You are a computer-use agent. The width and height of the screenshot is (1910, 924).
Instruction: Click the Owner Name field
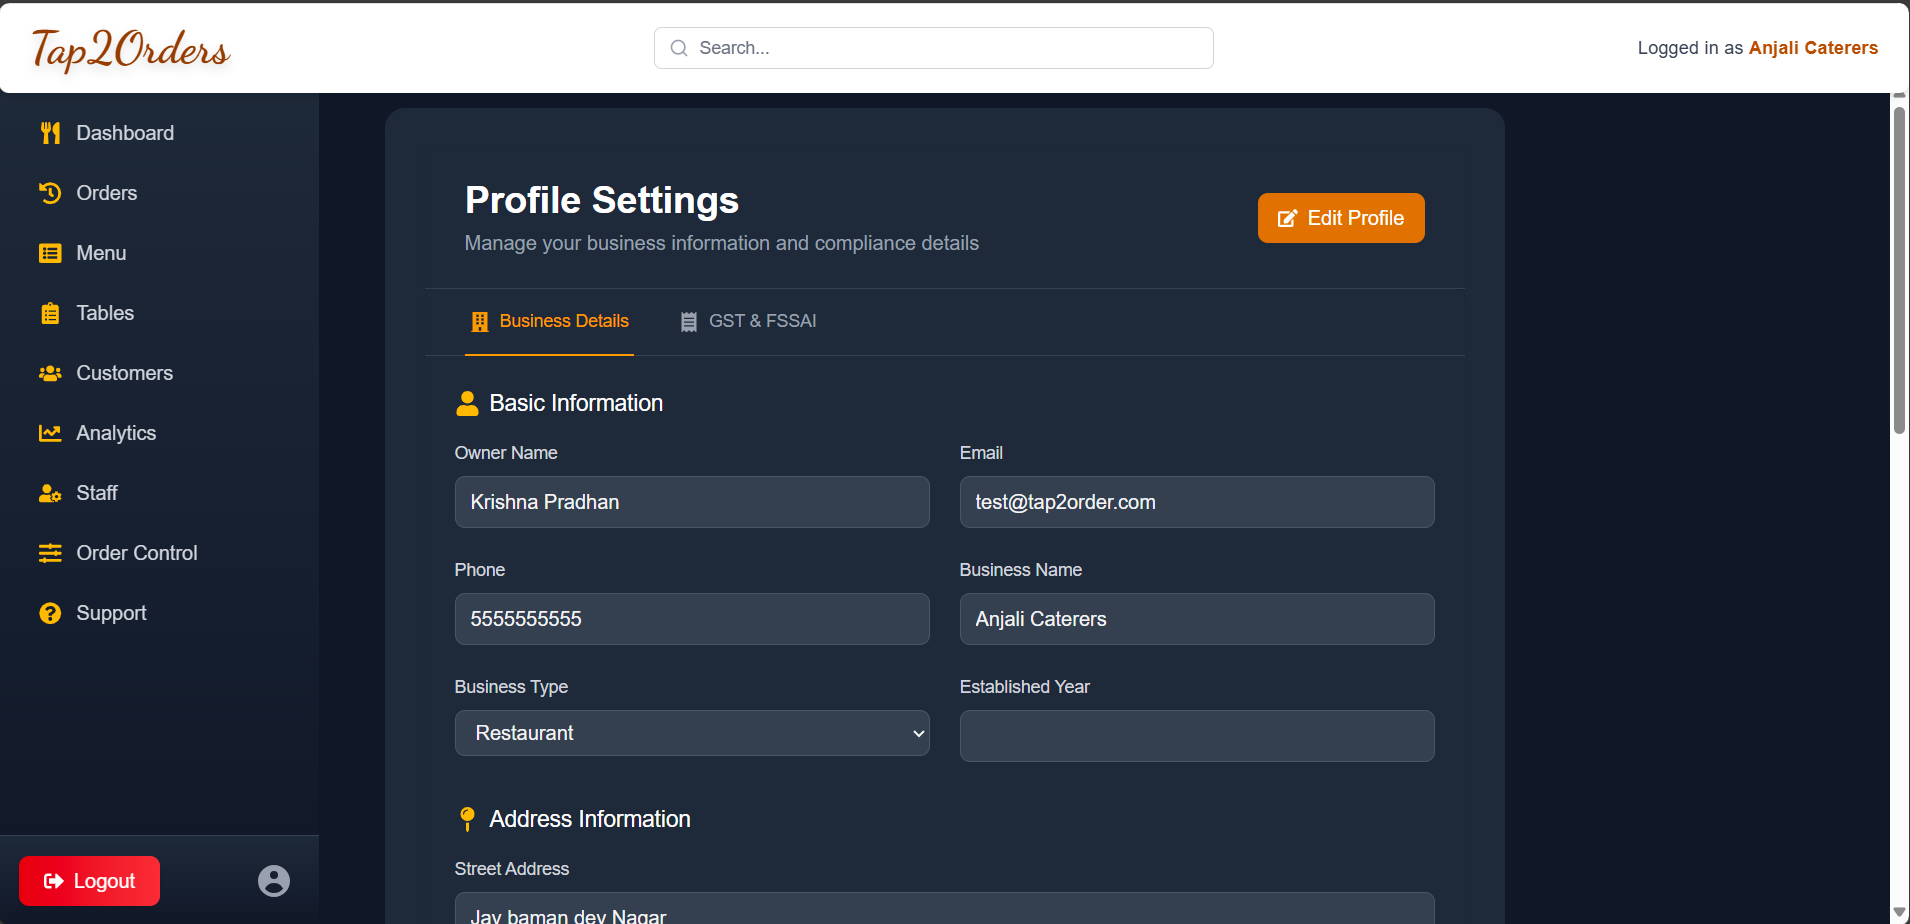point(692,502)
